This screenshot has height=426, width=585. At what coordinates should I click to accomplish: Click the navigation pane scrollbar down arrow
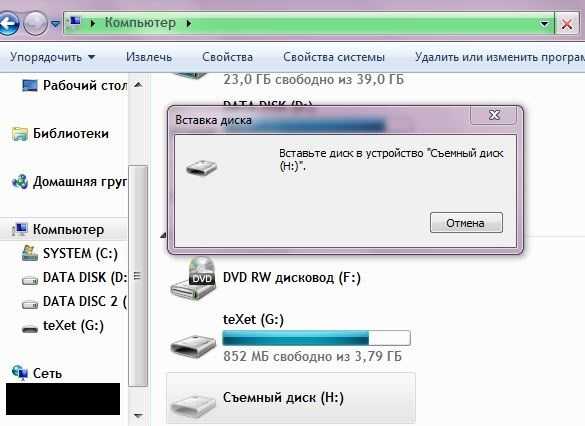click(138, 415)
